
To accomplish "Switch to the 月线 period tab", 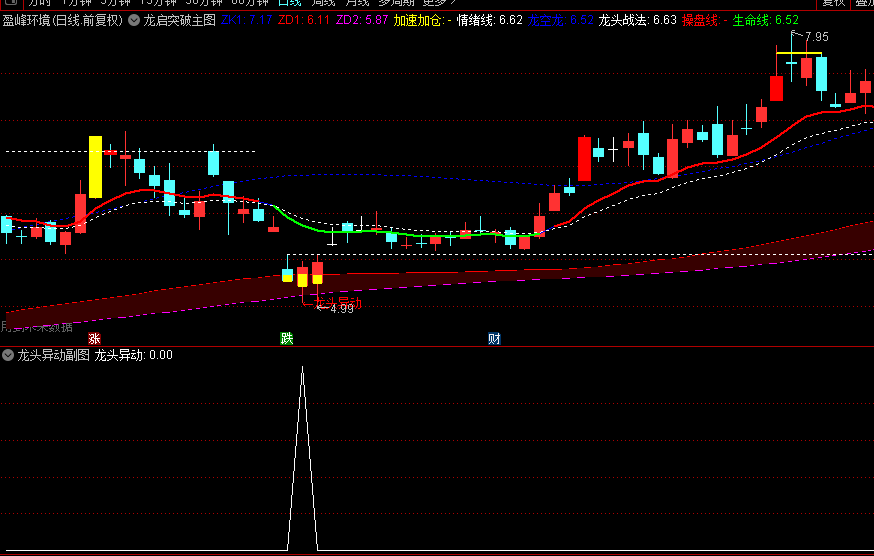I will pyautogui.click(x=357, y=3).
